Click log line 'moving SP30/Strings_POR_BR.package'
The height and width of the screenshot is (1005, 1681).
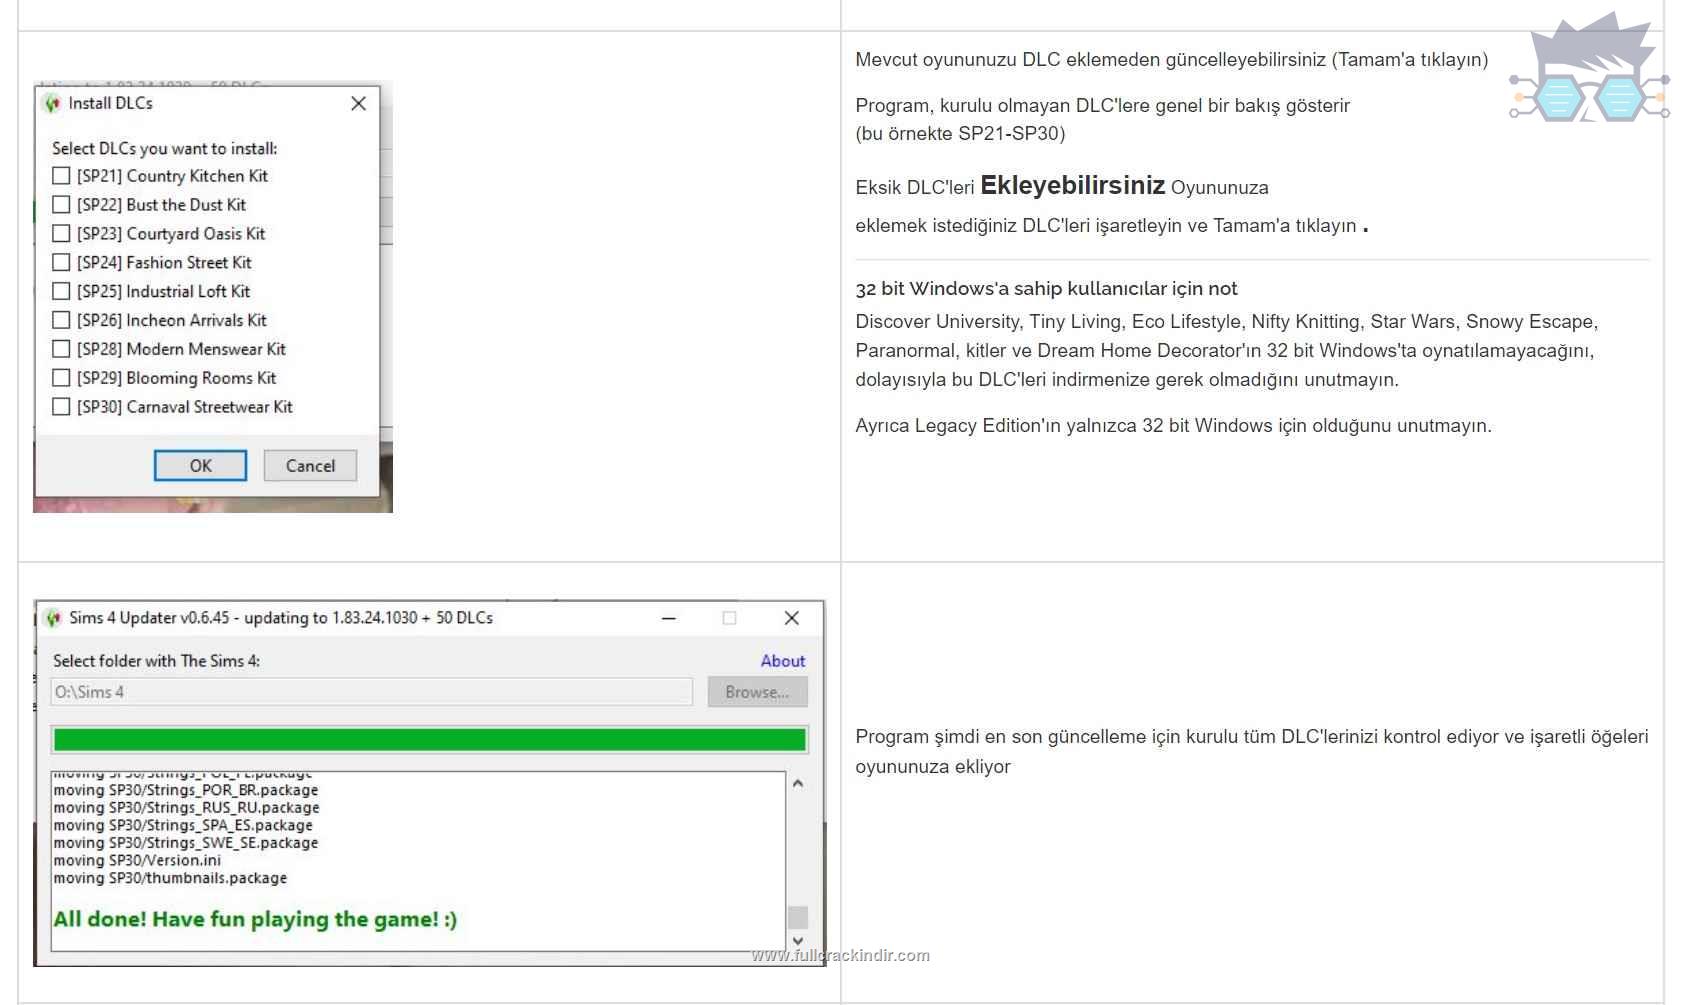pos(186,790)
